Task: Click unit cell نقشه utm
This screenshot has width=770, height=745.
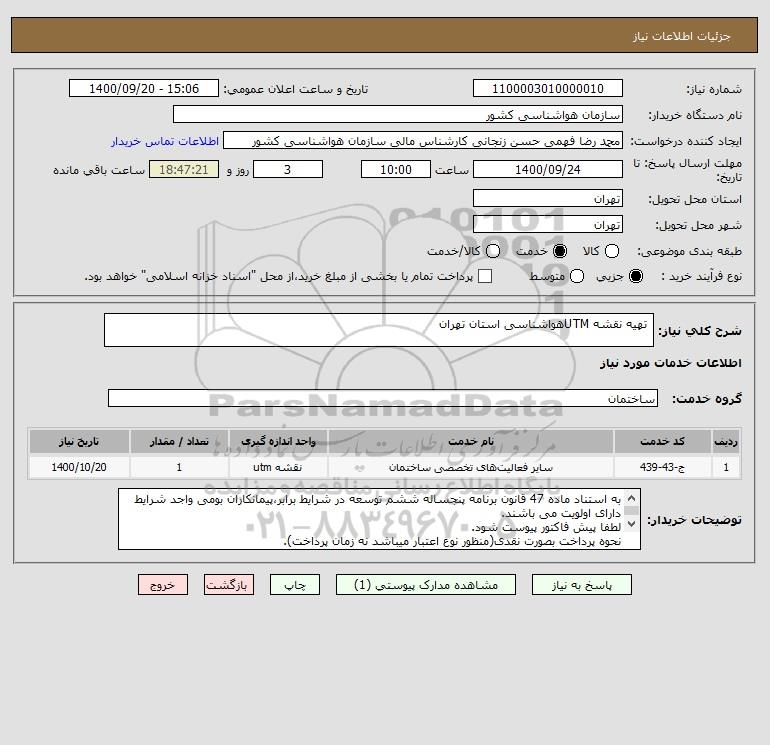Action: coord(278,467)
